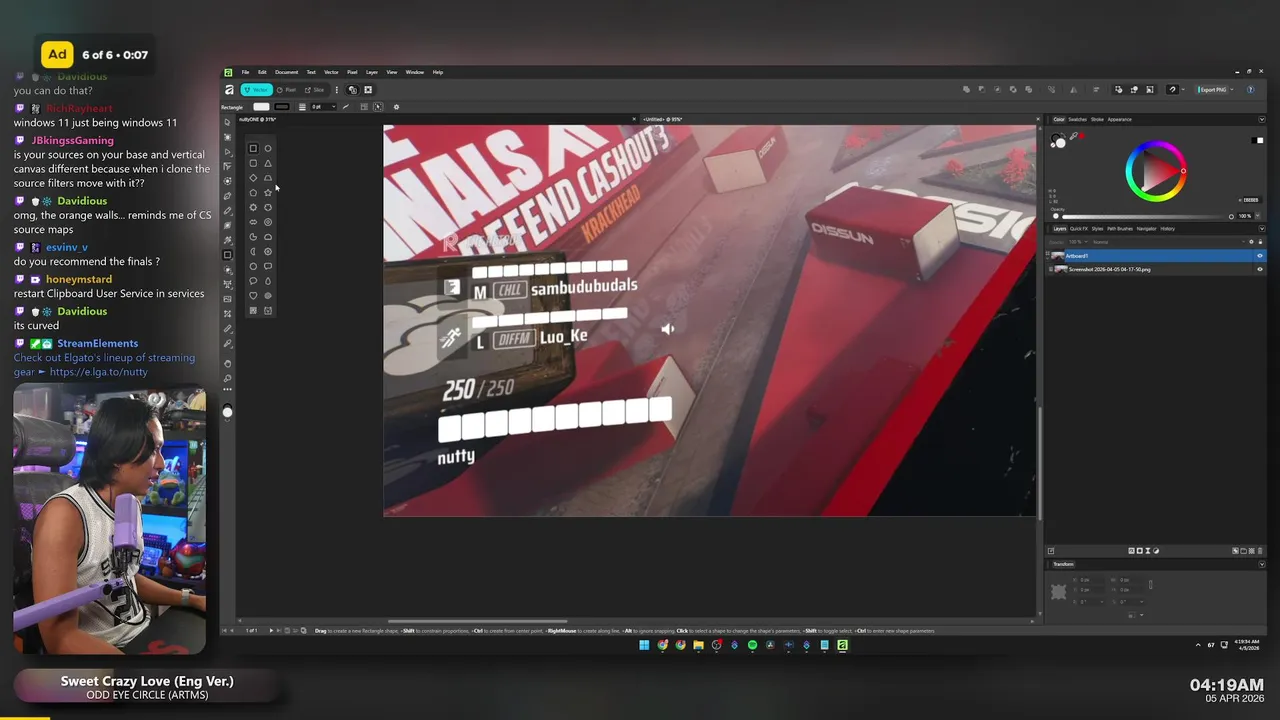Switch to Vector persona

coord(257,90)
